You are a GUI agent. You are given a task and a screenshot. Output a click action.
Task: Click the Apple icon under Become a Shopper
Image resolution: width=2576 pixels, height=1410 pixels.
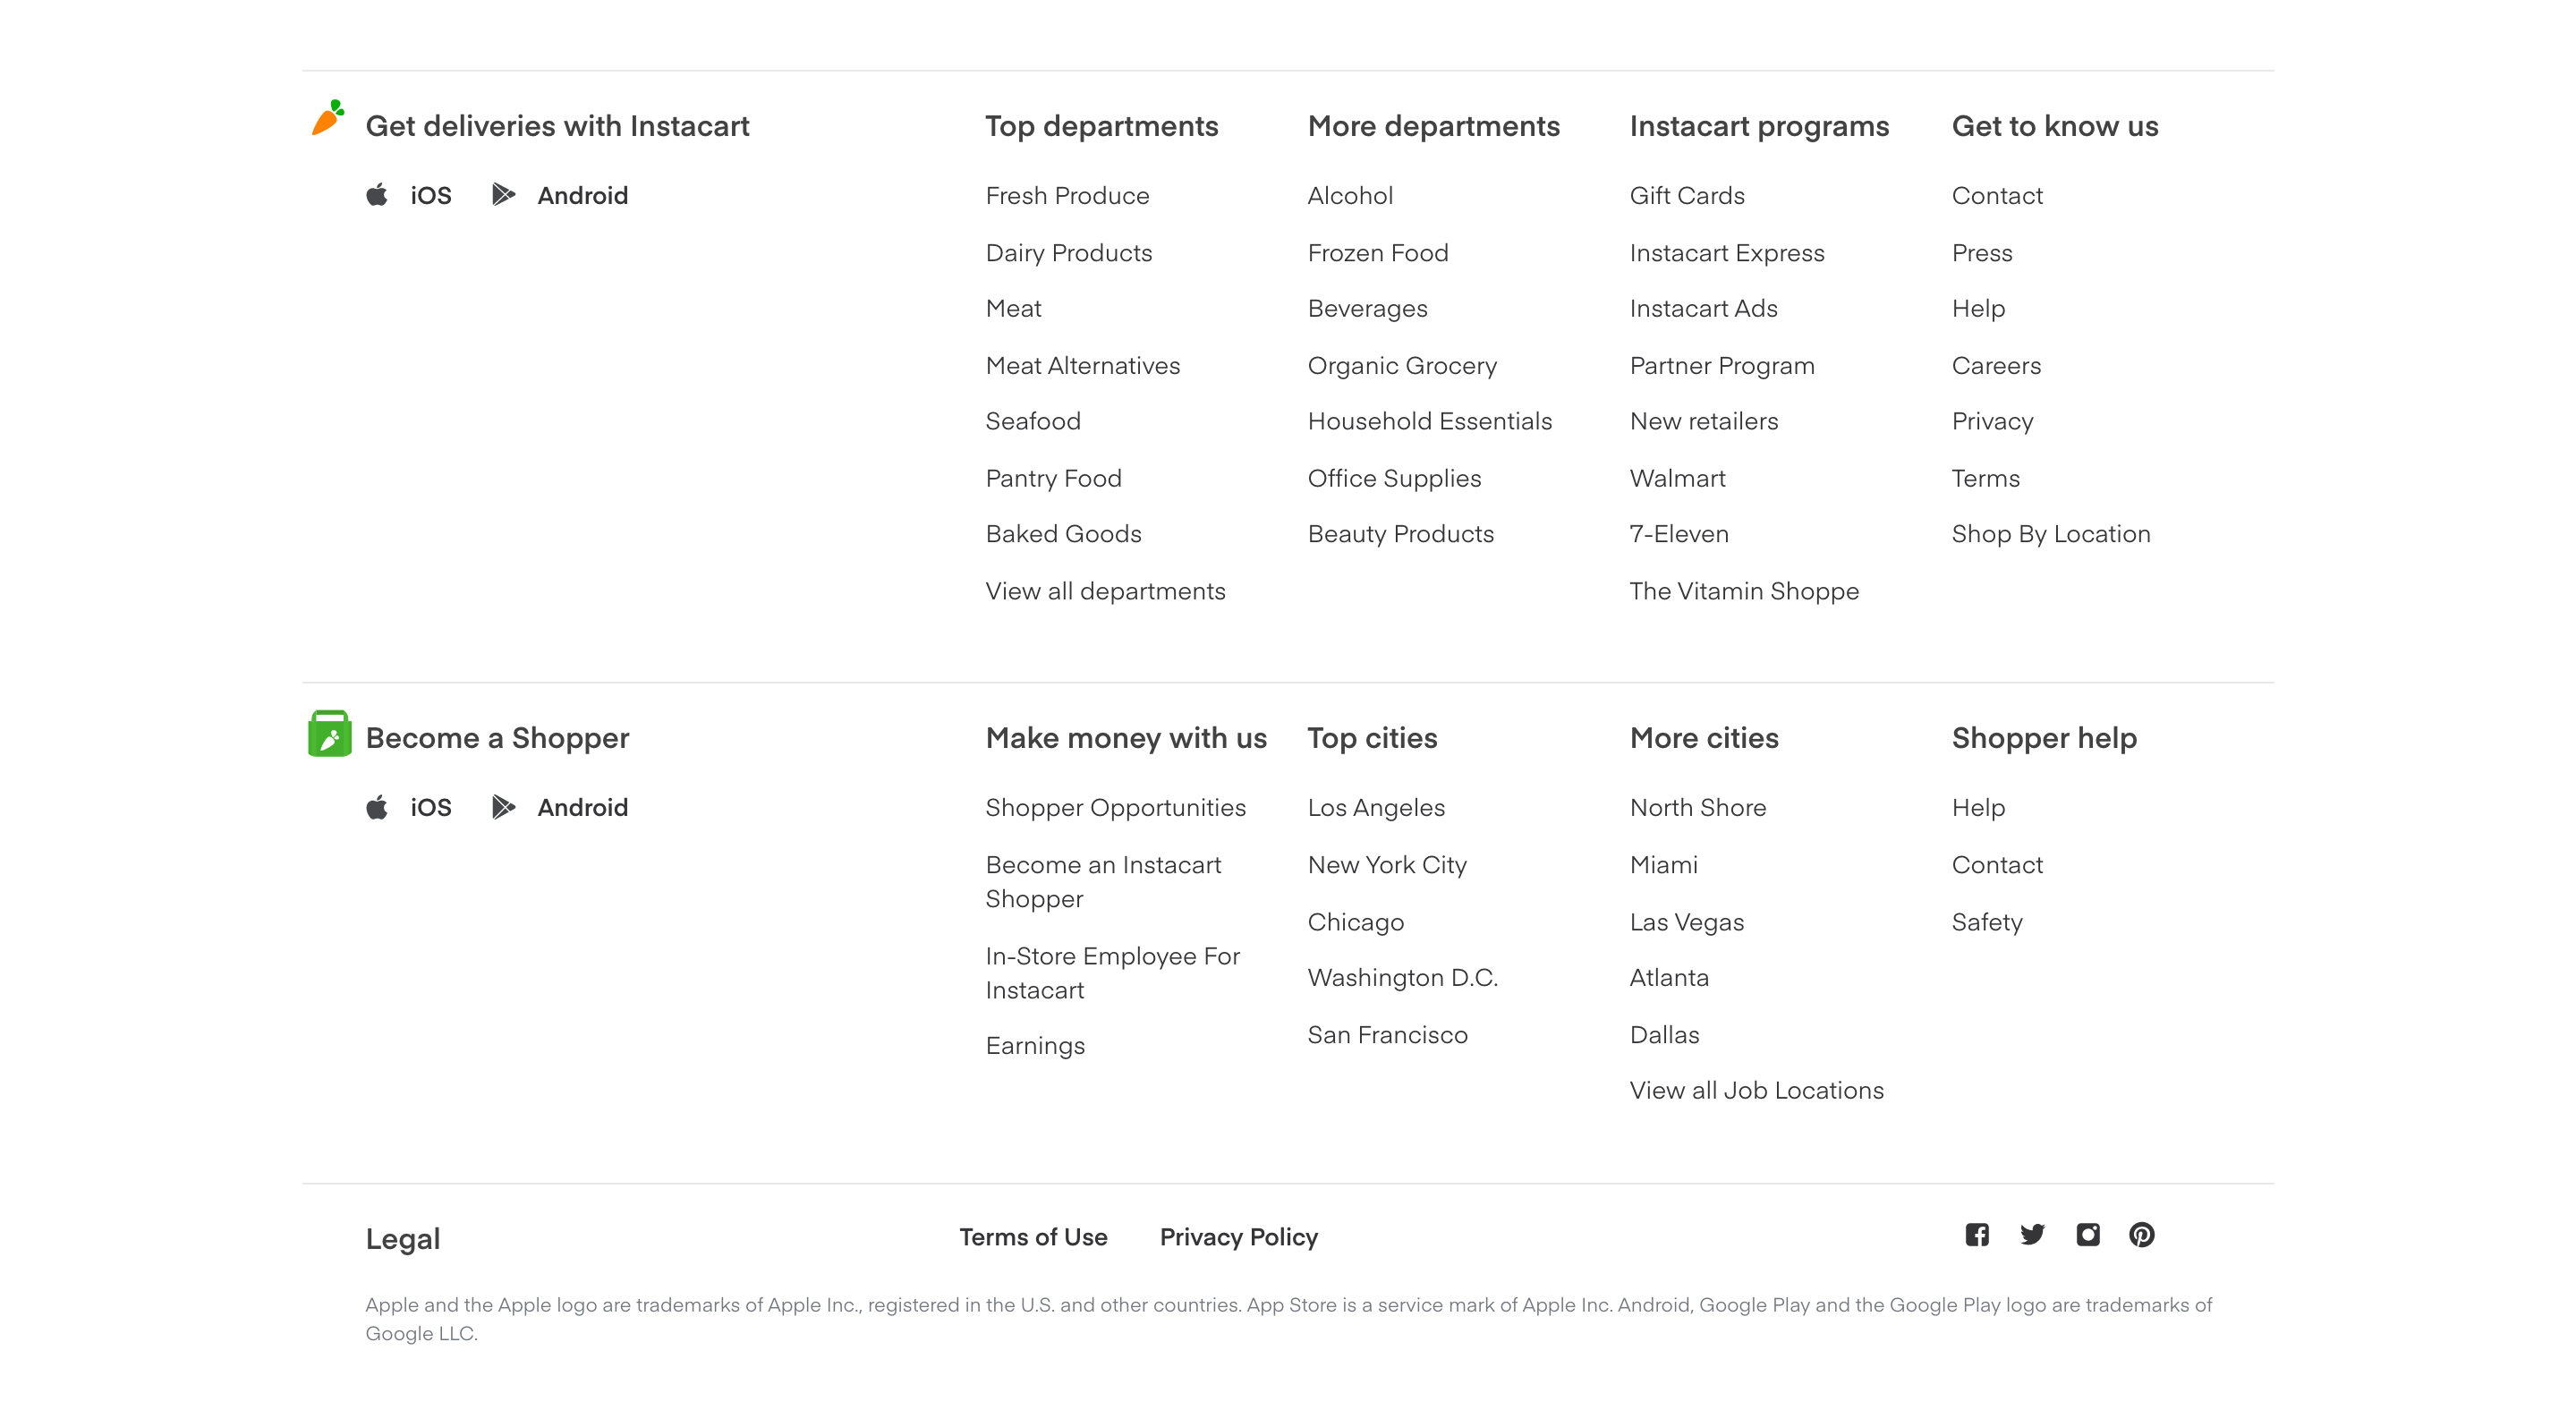point(378,806)
